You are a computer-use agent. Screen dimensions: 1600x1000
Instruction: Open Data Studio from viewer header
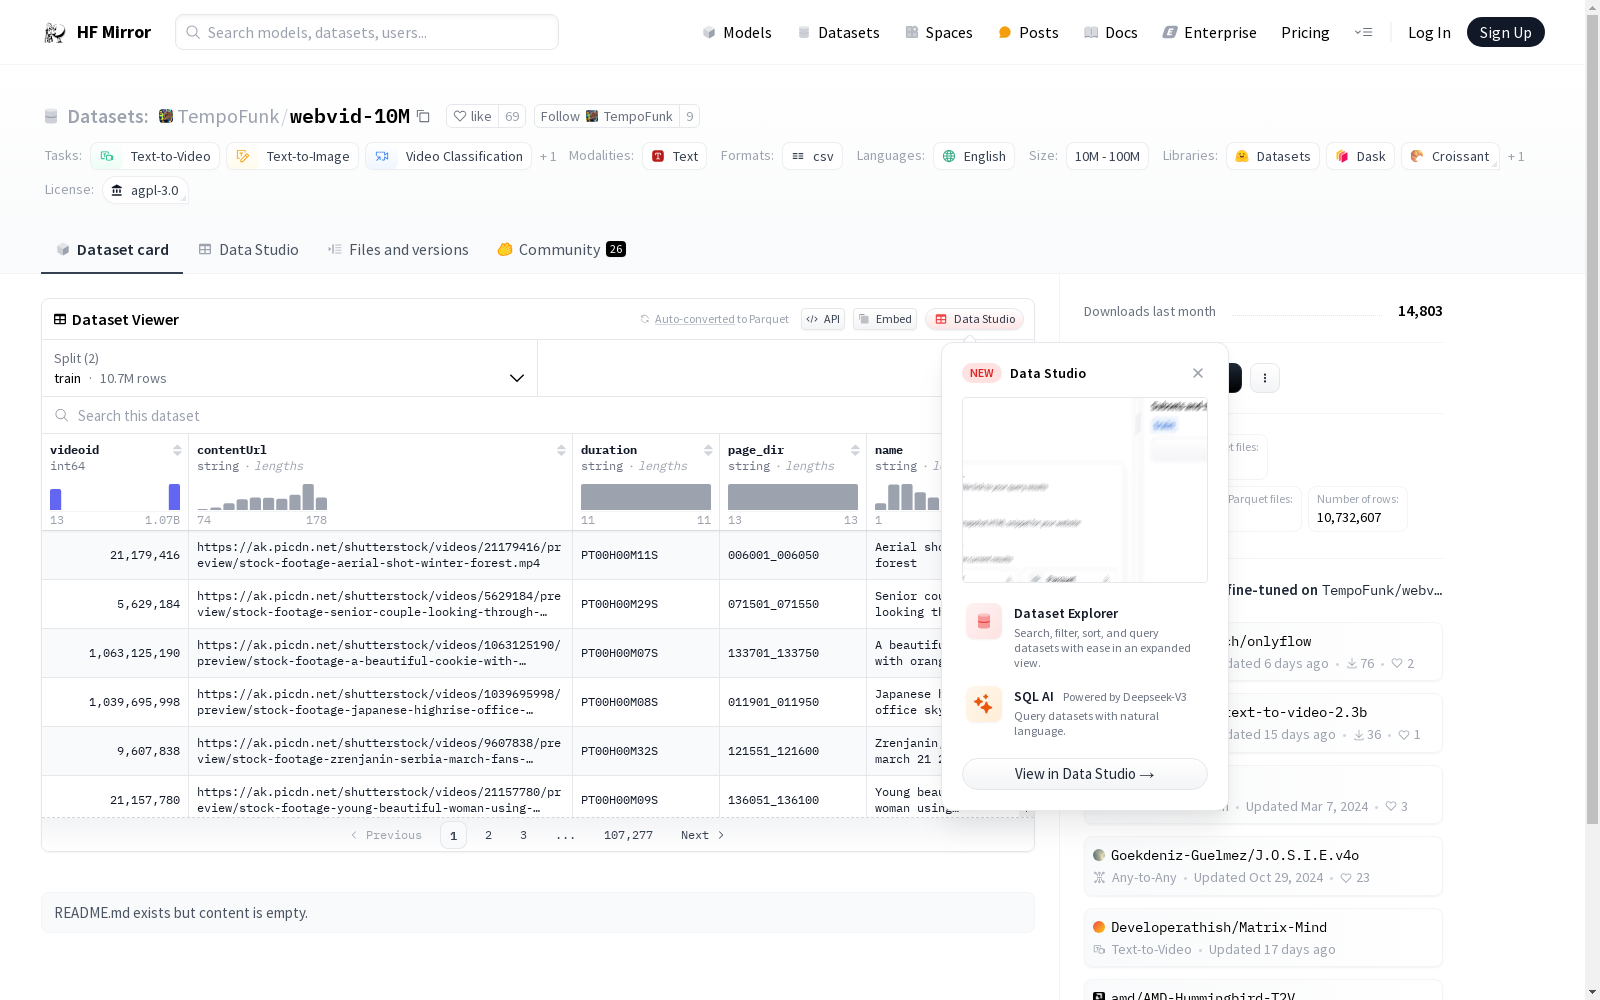tap(974, 319)
